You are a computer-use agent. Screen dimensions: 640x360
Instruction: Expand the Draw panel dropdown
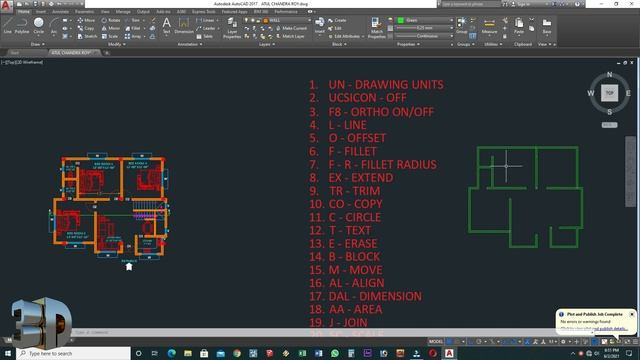click(38, 44)
